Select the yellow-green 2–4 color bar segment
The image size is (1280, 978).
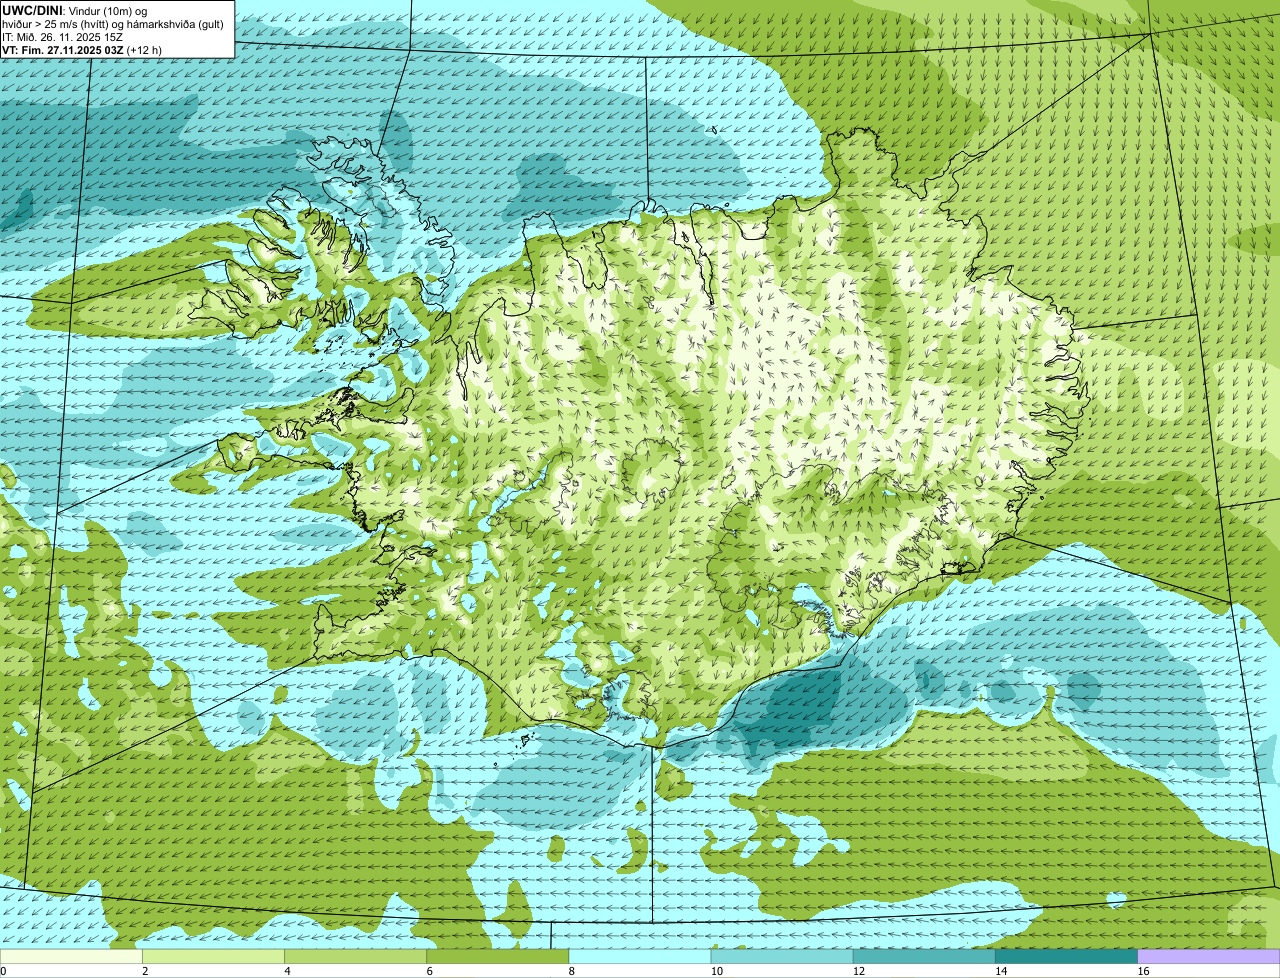point(213,957)
